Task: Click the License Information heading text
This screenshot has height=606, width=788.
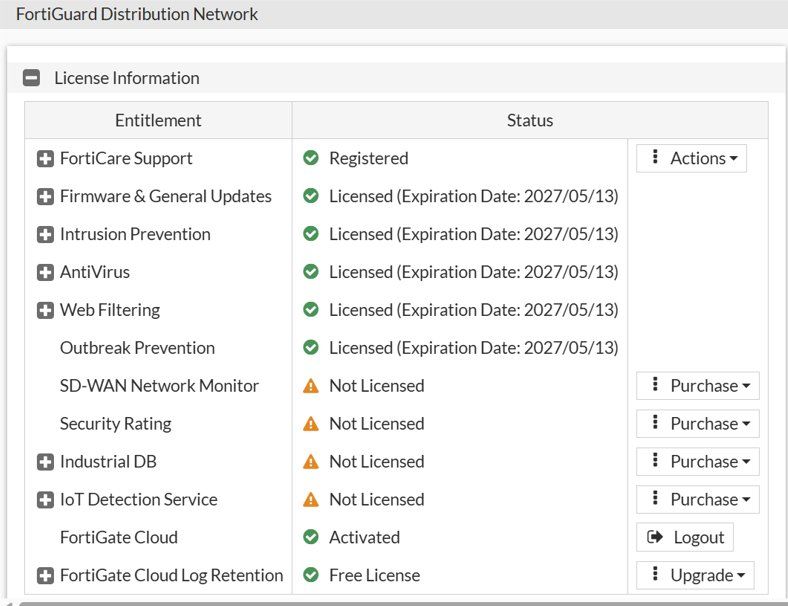Action: (x=127, y=78)
